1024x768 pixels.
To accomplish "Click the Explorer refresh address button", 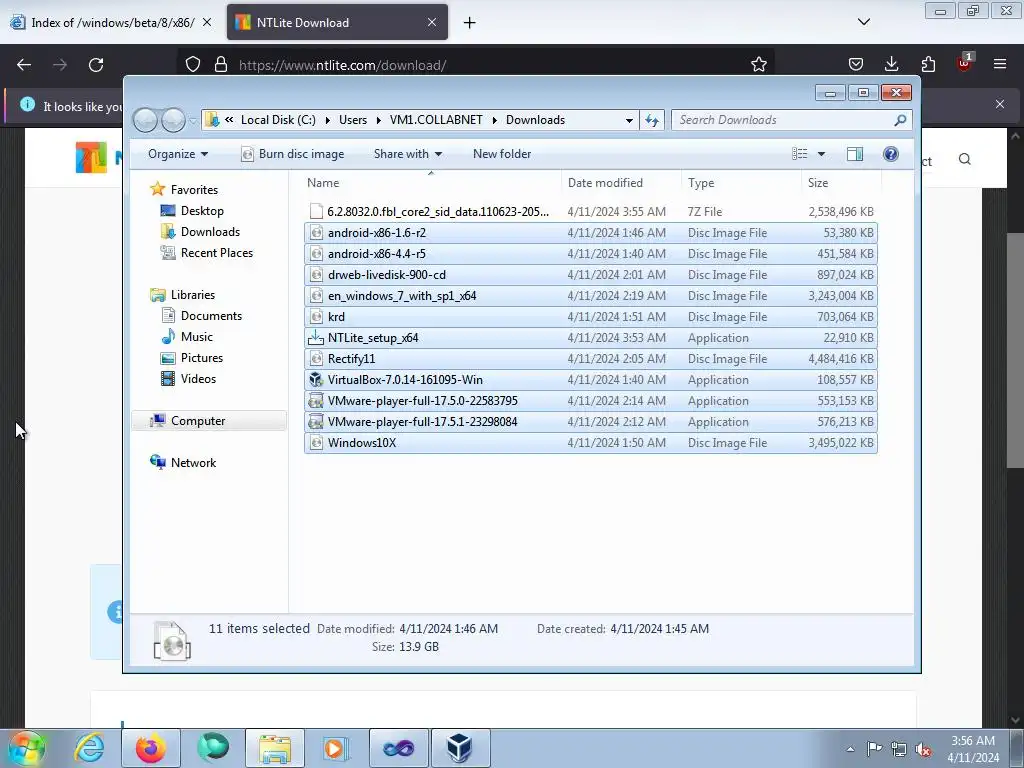I will tap(652, 120).
